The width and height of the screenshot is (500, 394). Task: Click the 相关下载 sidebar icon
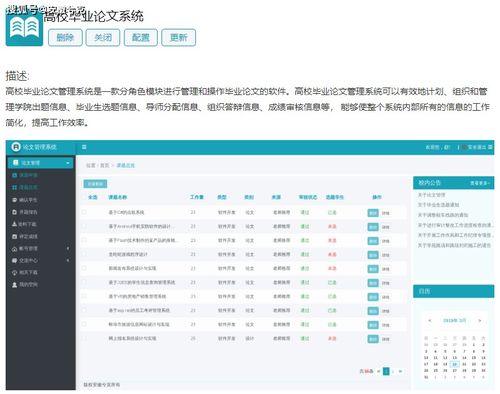click(x=14, y=273)
